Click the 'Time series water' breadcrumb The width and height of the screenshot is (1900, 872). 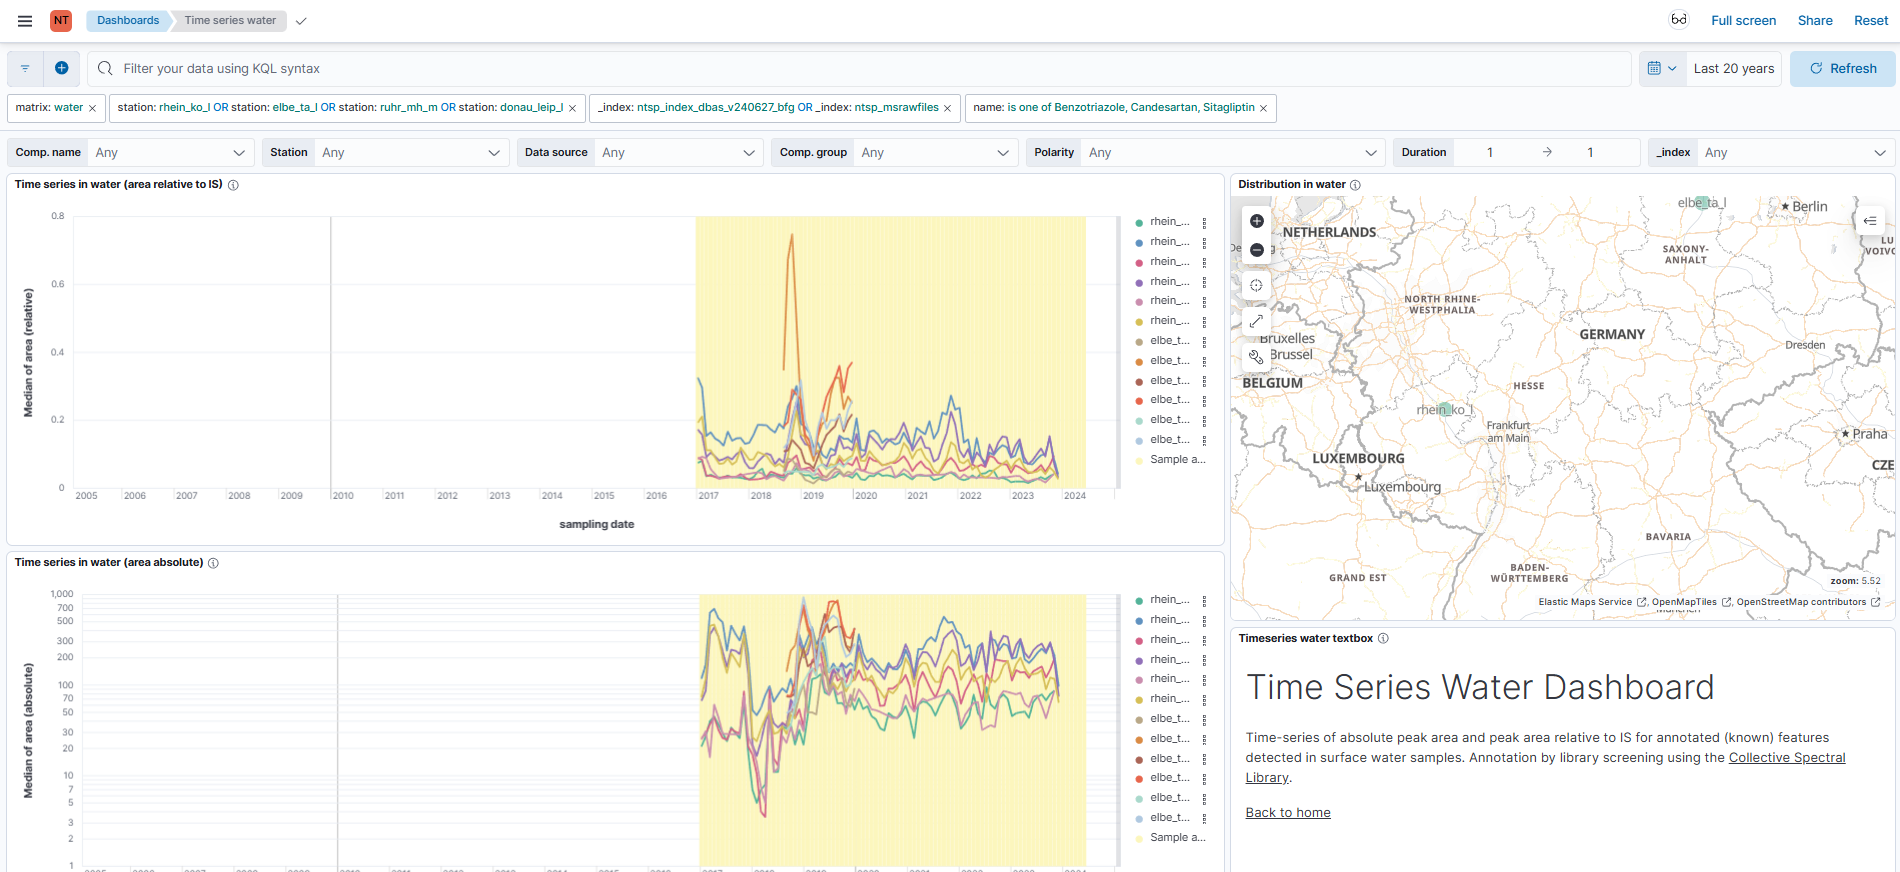tap(230, 20)
